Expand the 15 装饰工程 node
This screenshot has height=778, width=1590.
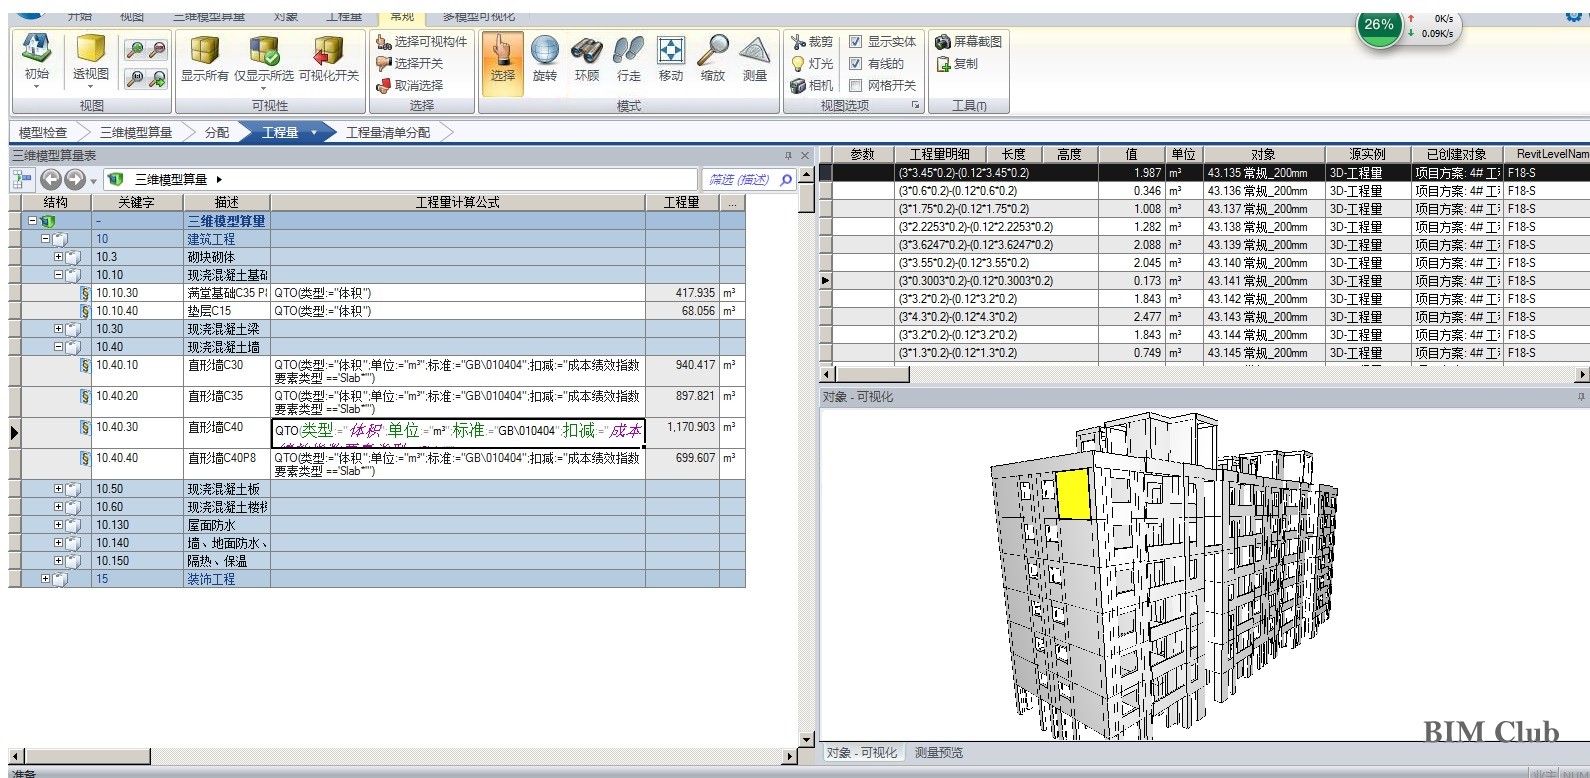coord(45,579)
